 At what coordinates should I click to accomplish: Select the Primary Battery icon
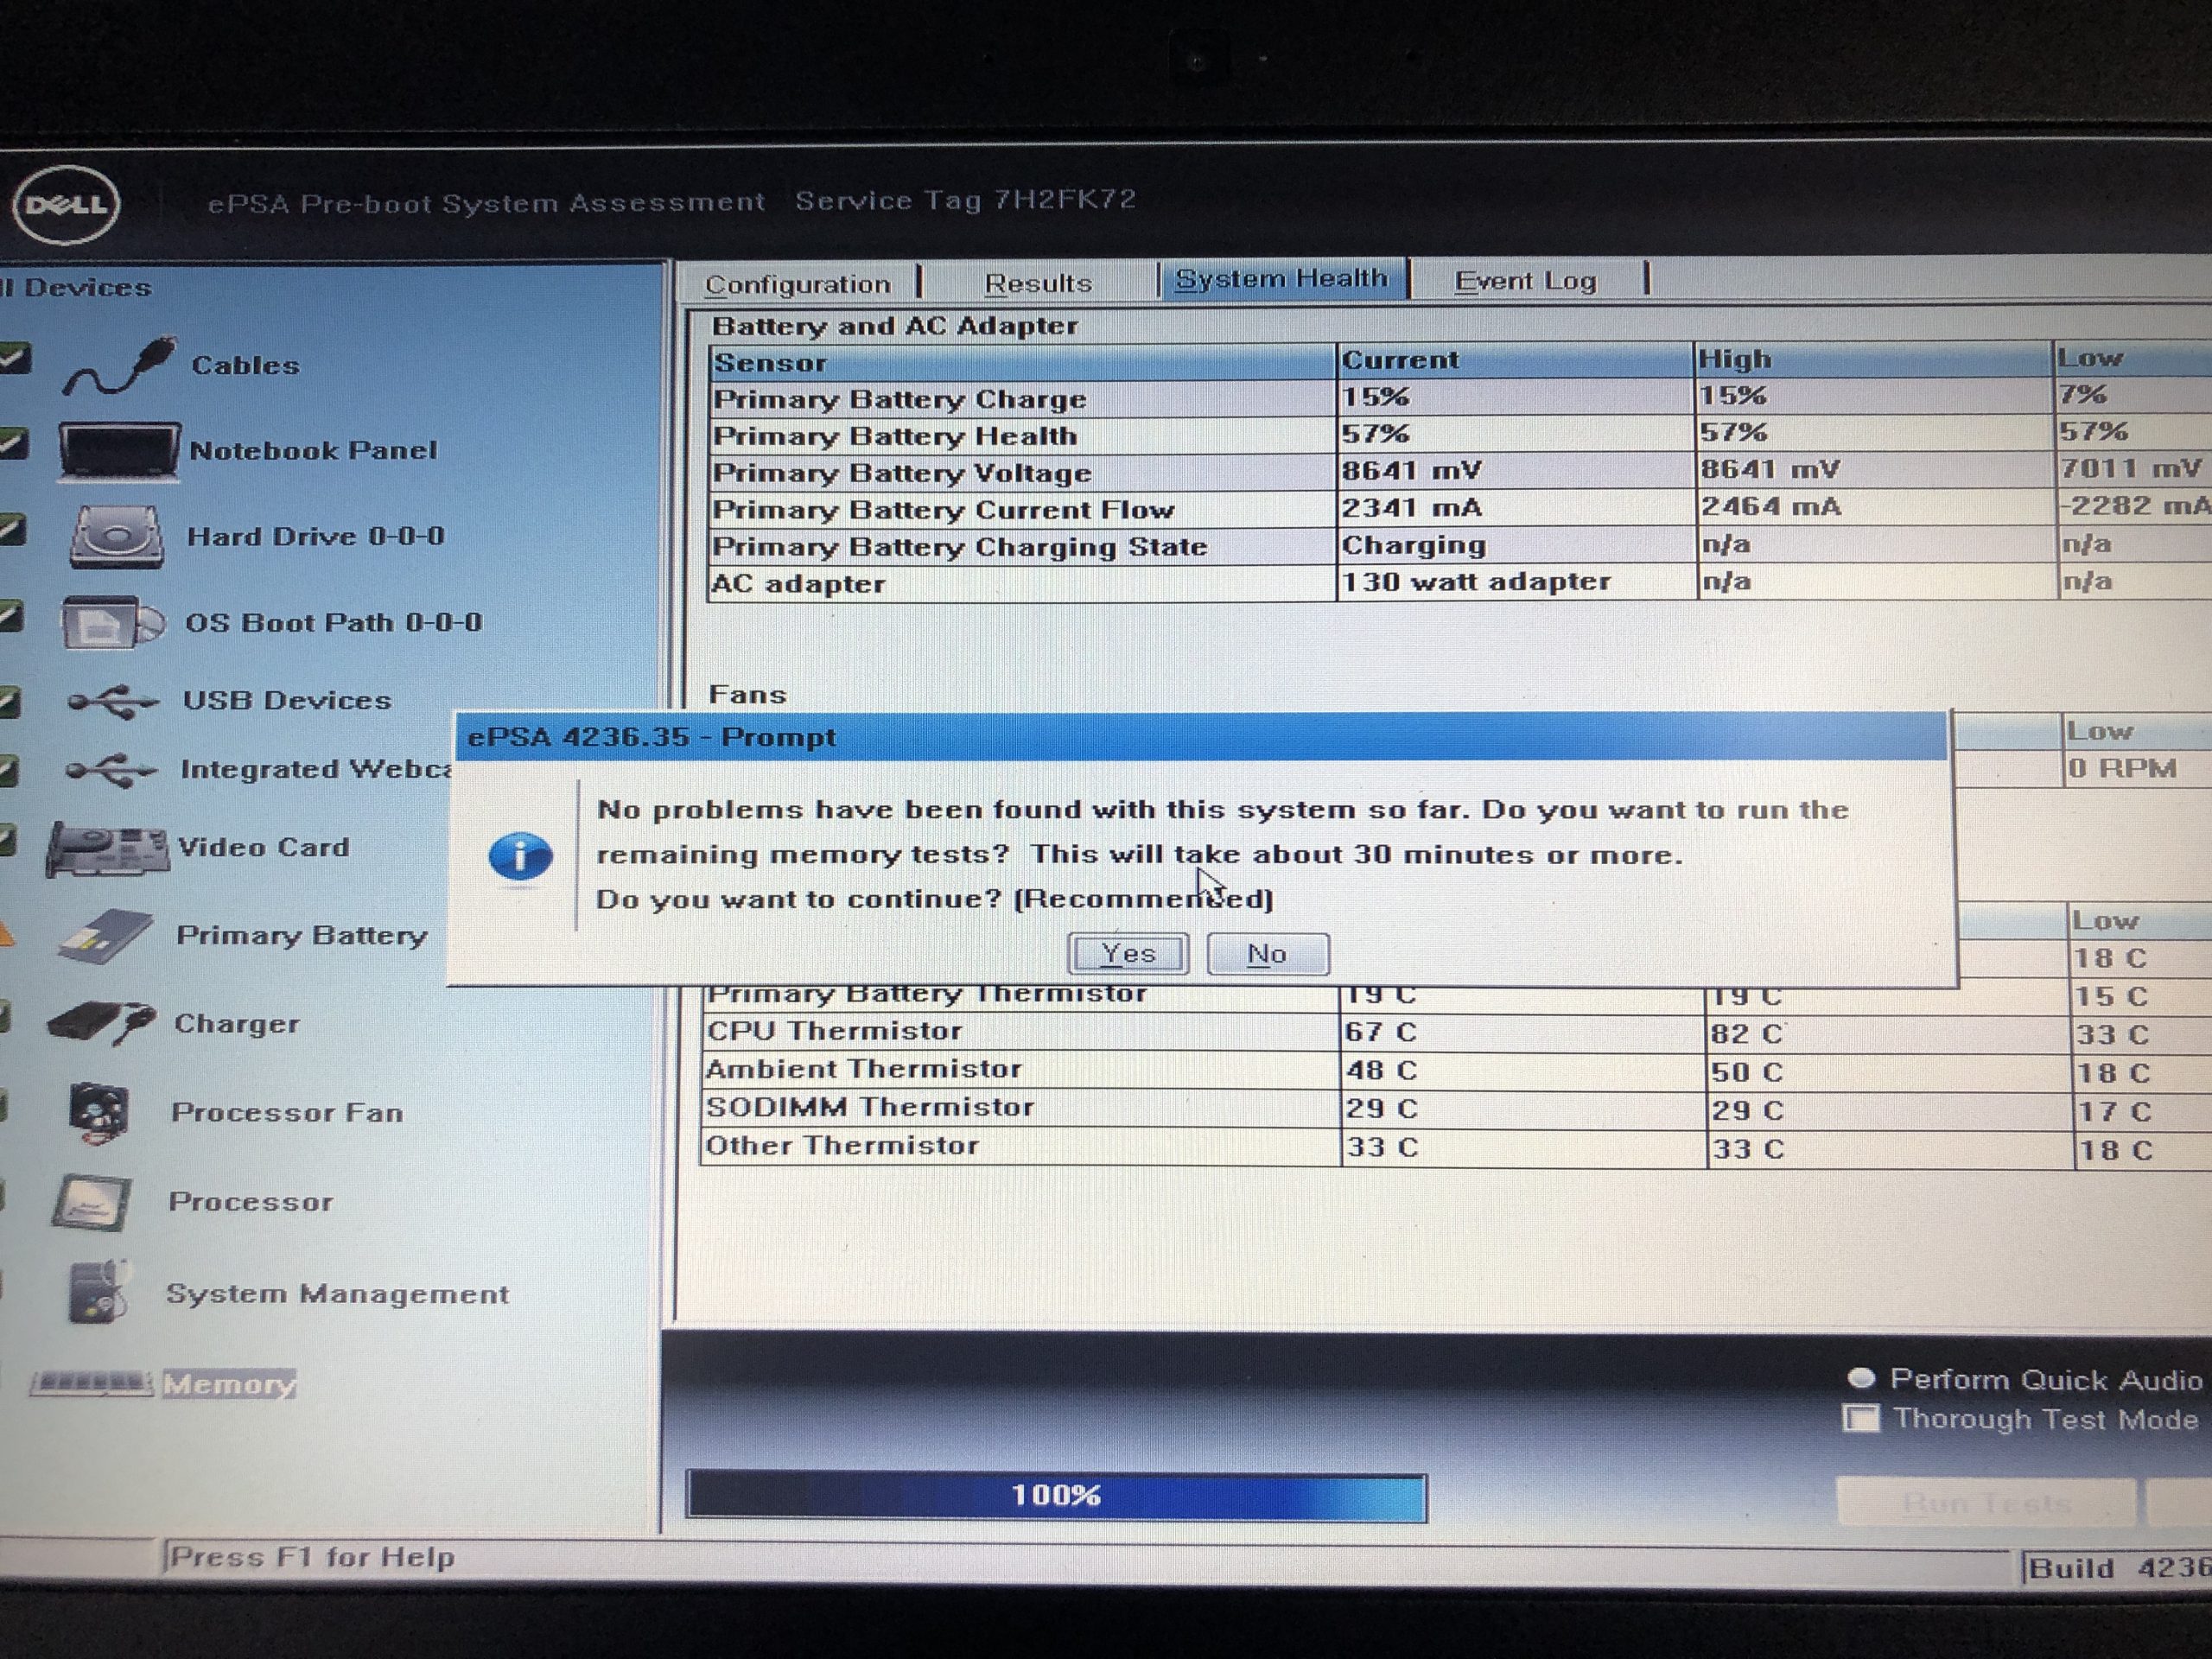click(x=106, y=937)
